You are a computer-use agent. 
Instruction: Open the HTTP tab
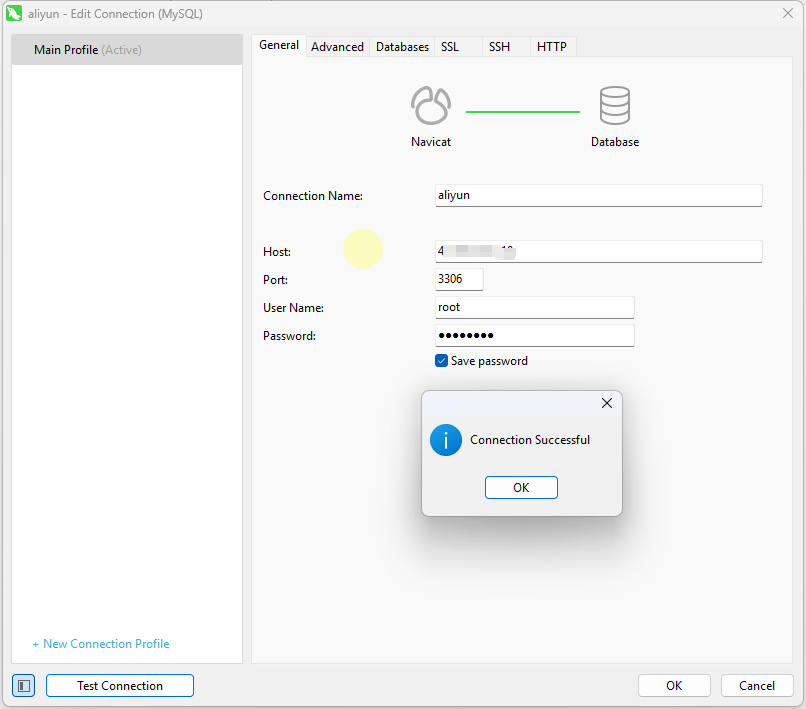552,47
